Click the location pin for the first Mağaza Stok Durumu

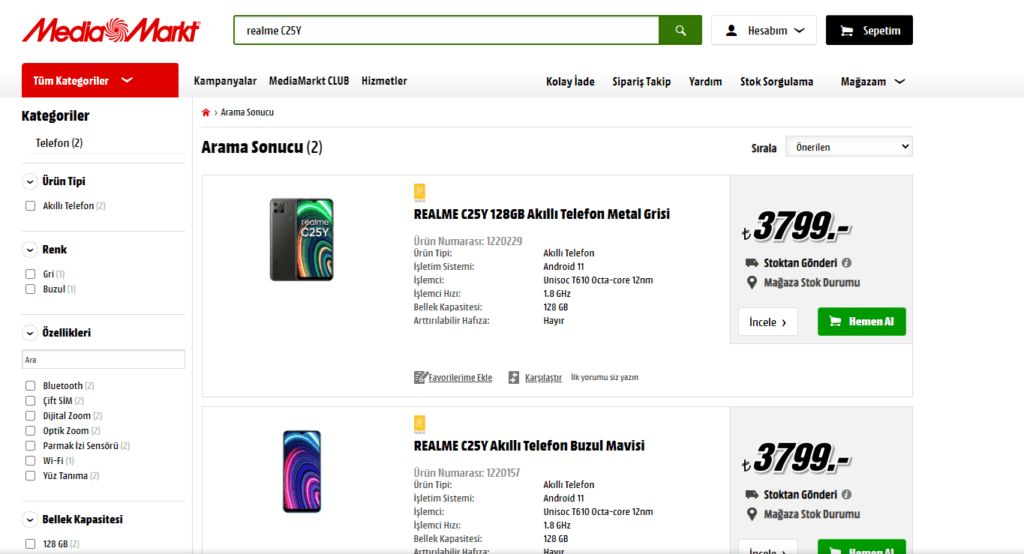click(x=752, y=283)
